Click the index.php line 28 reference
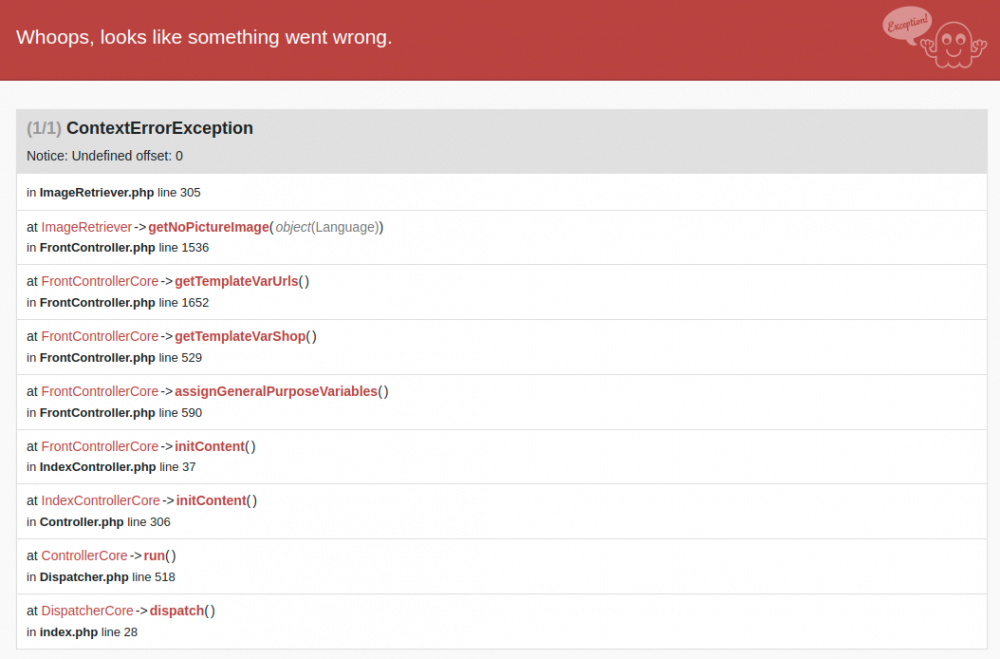The image size is (1000, 659). (x=82, y=632)
